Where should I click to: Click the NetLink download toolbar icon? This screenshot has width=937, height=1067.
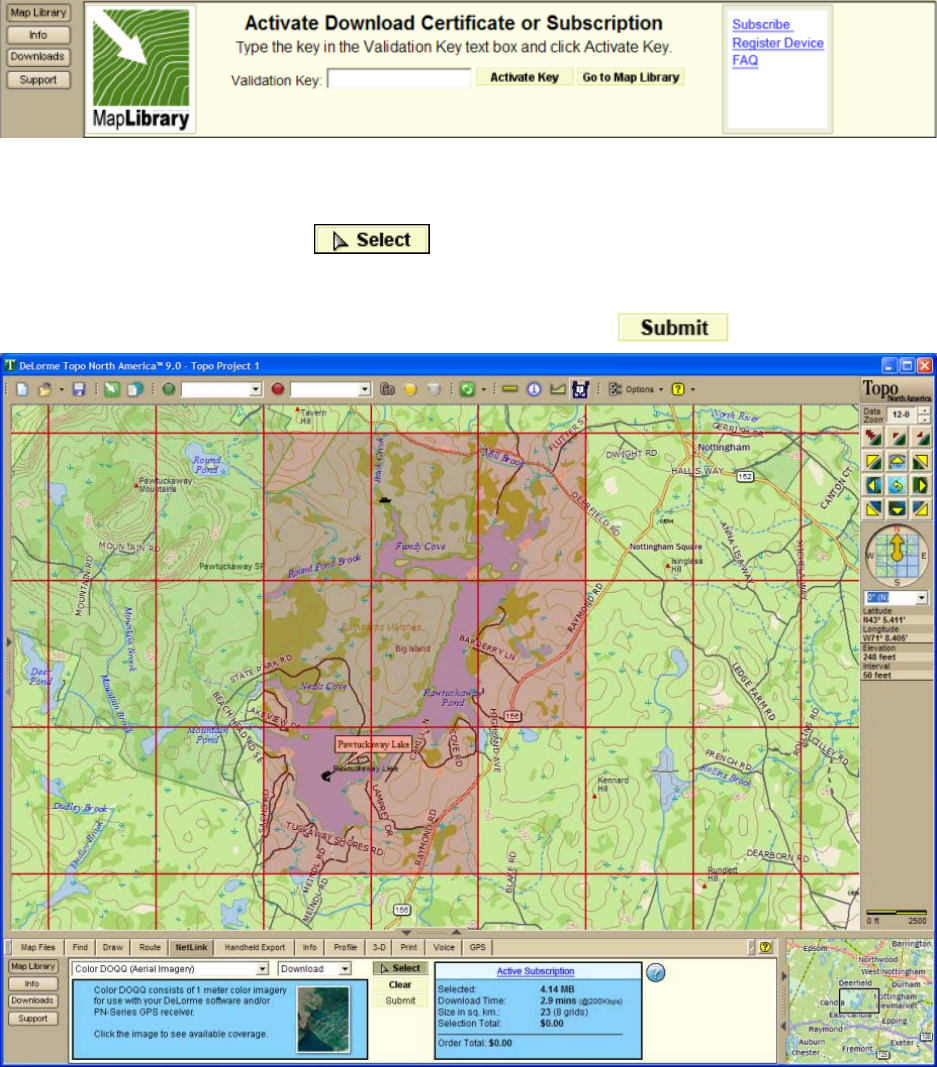pyautogui.click(x=580, y=389)
